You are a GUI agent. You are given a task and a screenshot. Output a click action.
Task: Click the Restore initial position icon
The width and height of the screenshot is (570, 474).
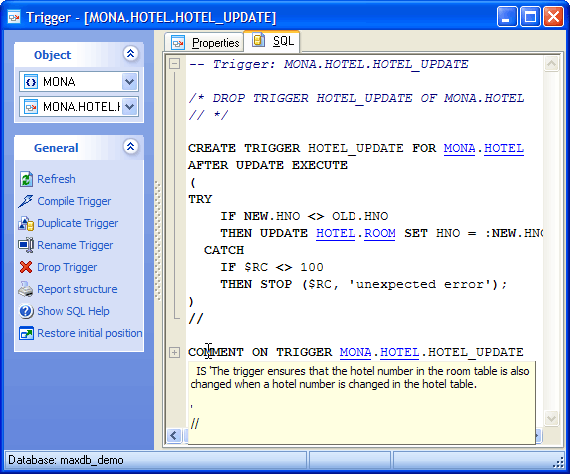(x=26, y=333)
